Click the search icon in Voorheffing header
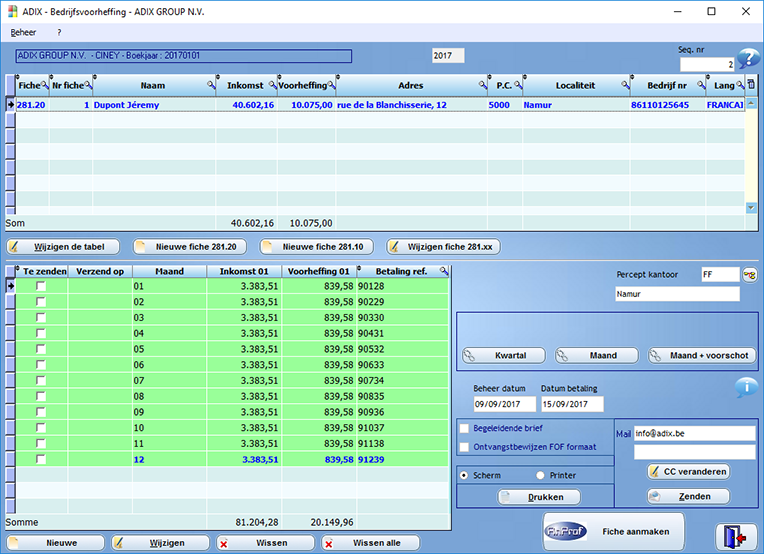This screenshot has width=764, height=554. point(331,85)
